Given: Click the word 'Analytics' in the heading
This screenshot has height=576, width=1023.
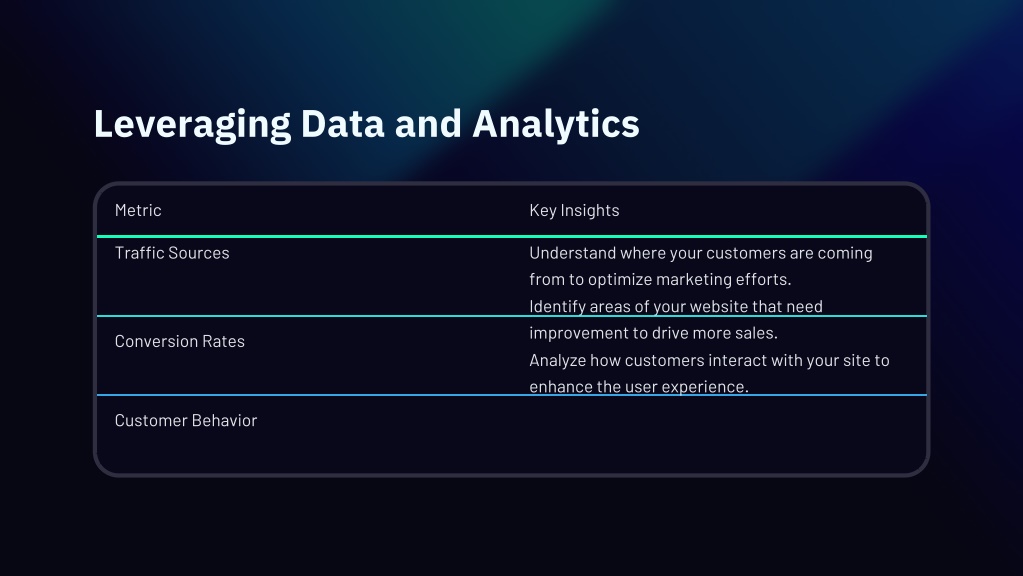Looking at the screenshot, I should [x=556, y=125].
